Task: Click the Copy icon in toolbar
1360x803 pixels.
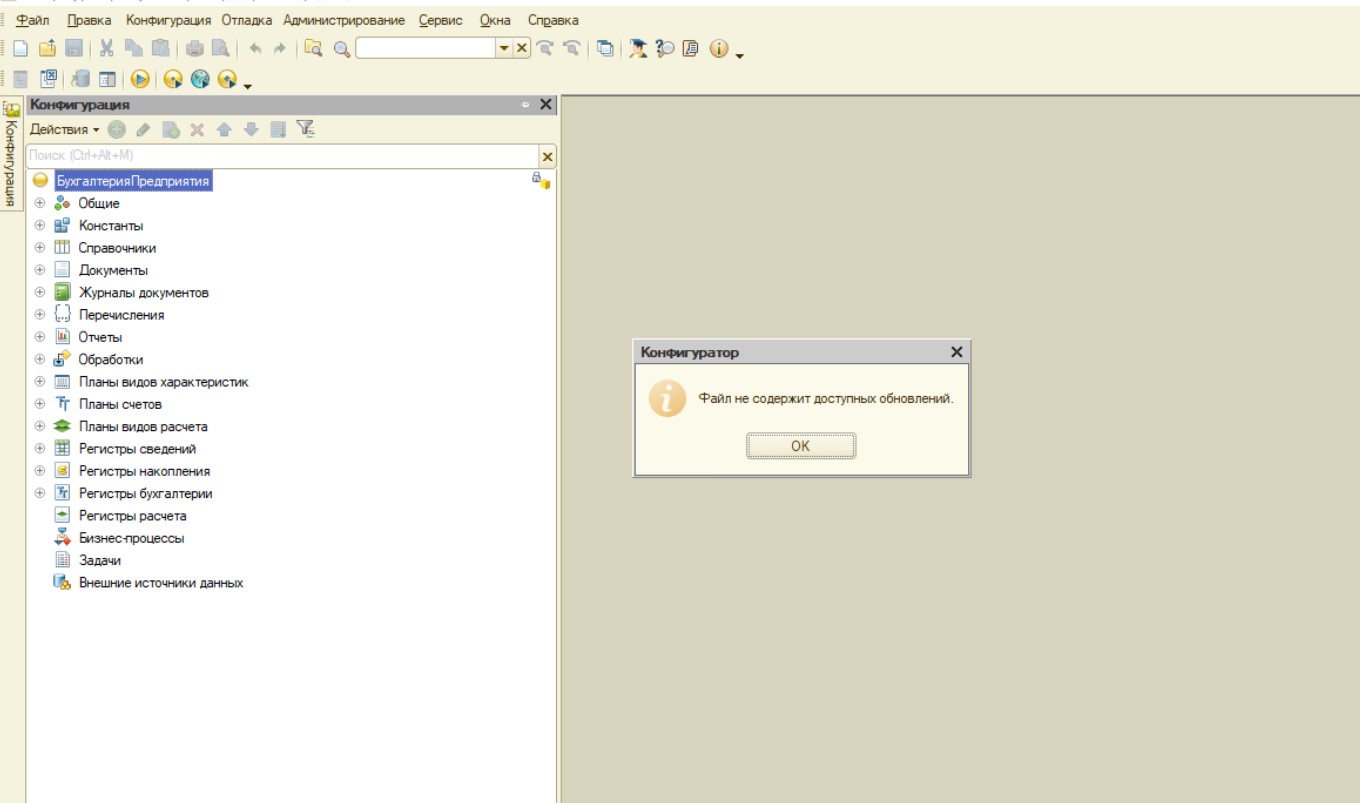Action: 133,48
